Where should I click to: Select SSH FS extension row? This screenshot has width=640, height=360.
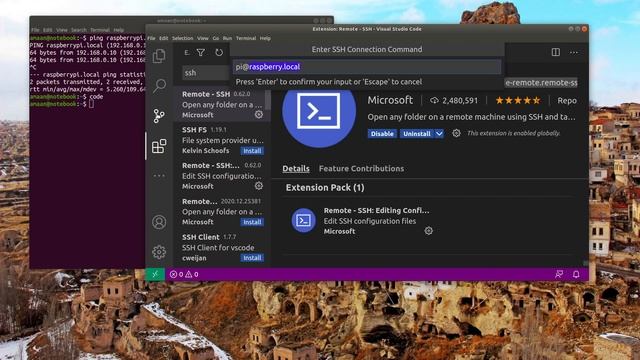[x=222, y=140]
